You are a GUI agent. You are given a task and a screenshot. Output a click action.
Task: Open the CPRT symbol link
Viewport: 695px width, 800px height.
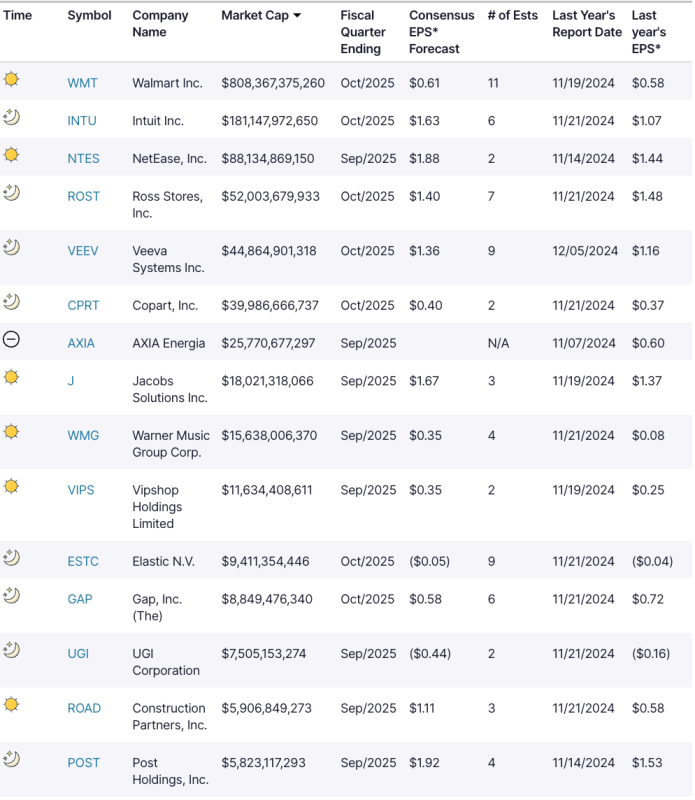[x=83, y=305]
